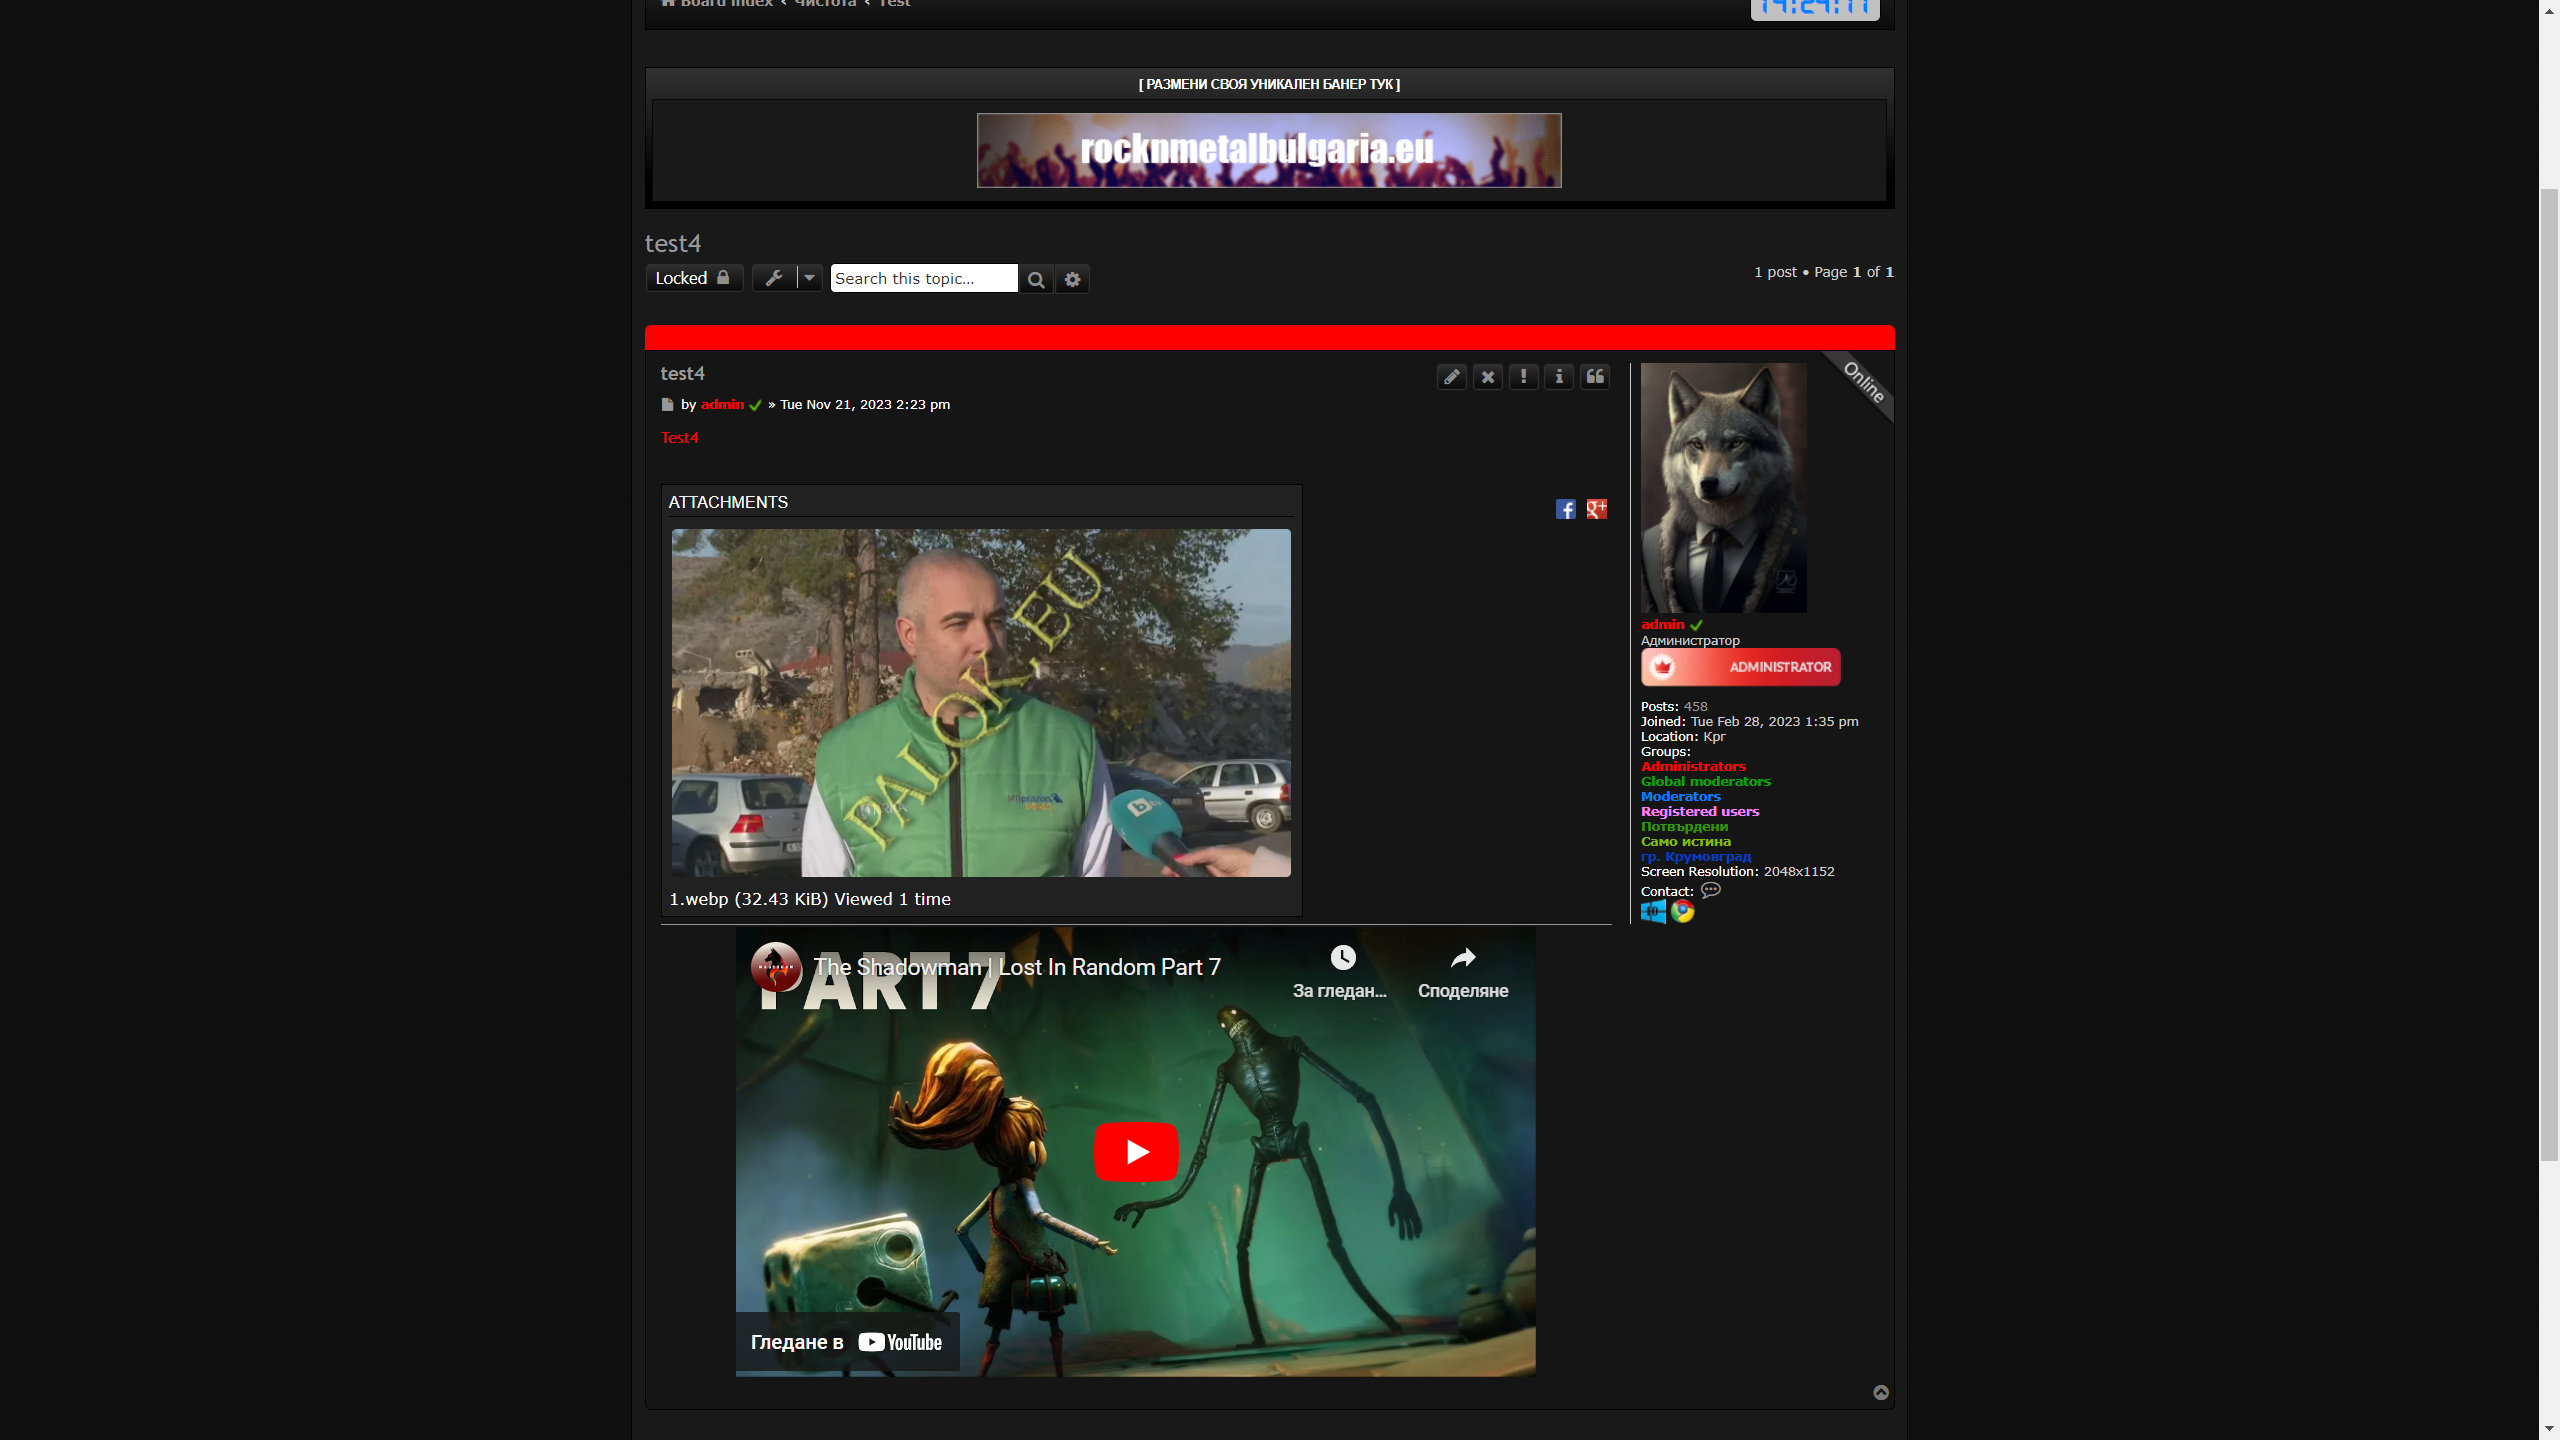Click the report post exclamation icon
The height and width of the screenshot is (1440, 2560).
1523,377
